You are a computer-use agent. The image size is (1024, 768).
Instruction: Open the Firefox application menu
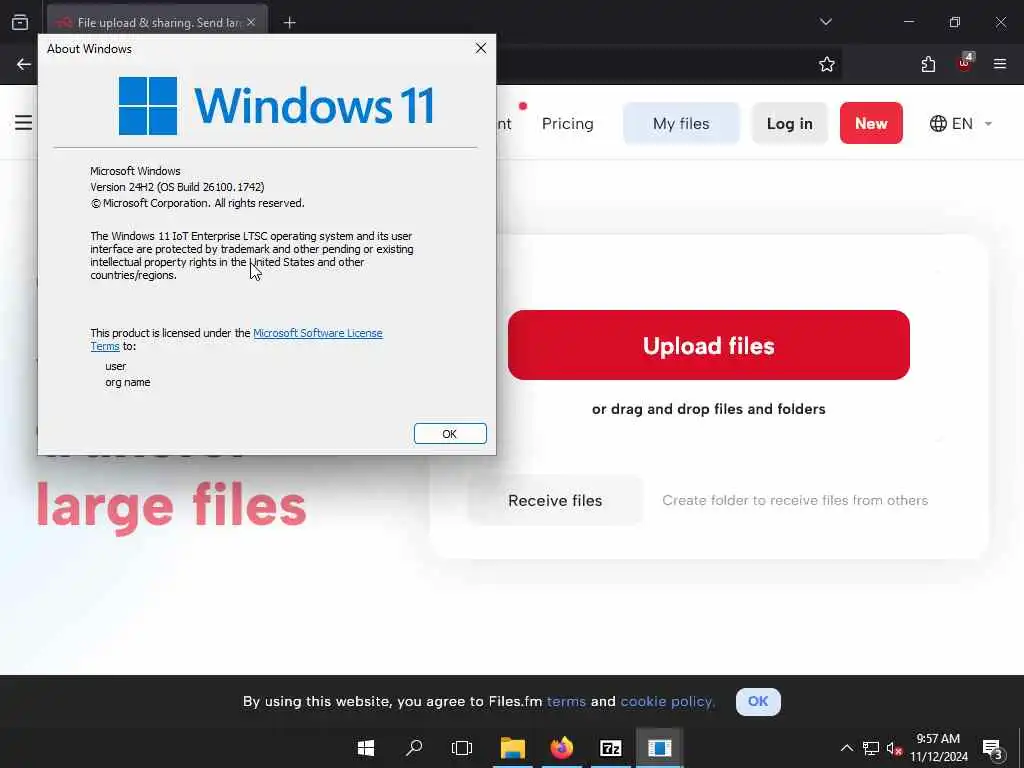pyautogui.click(x=1000, y=64)
